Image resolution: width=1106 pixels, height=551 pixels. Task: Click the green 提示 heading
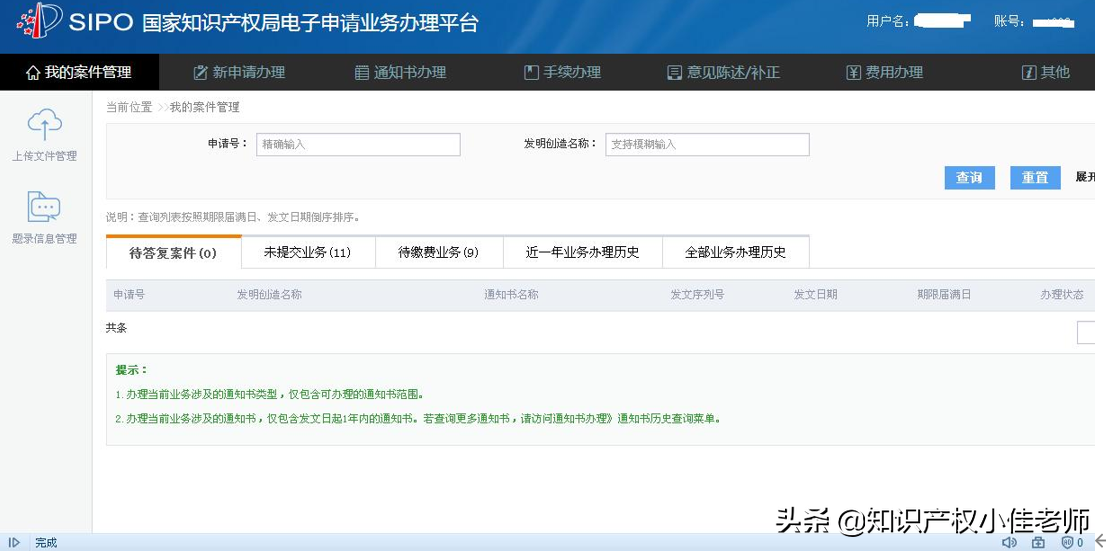tap(132, 370)
